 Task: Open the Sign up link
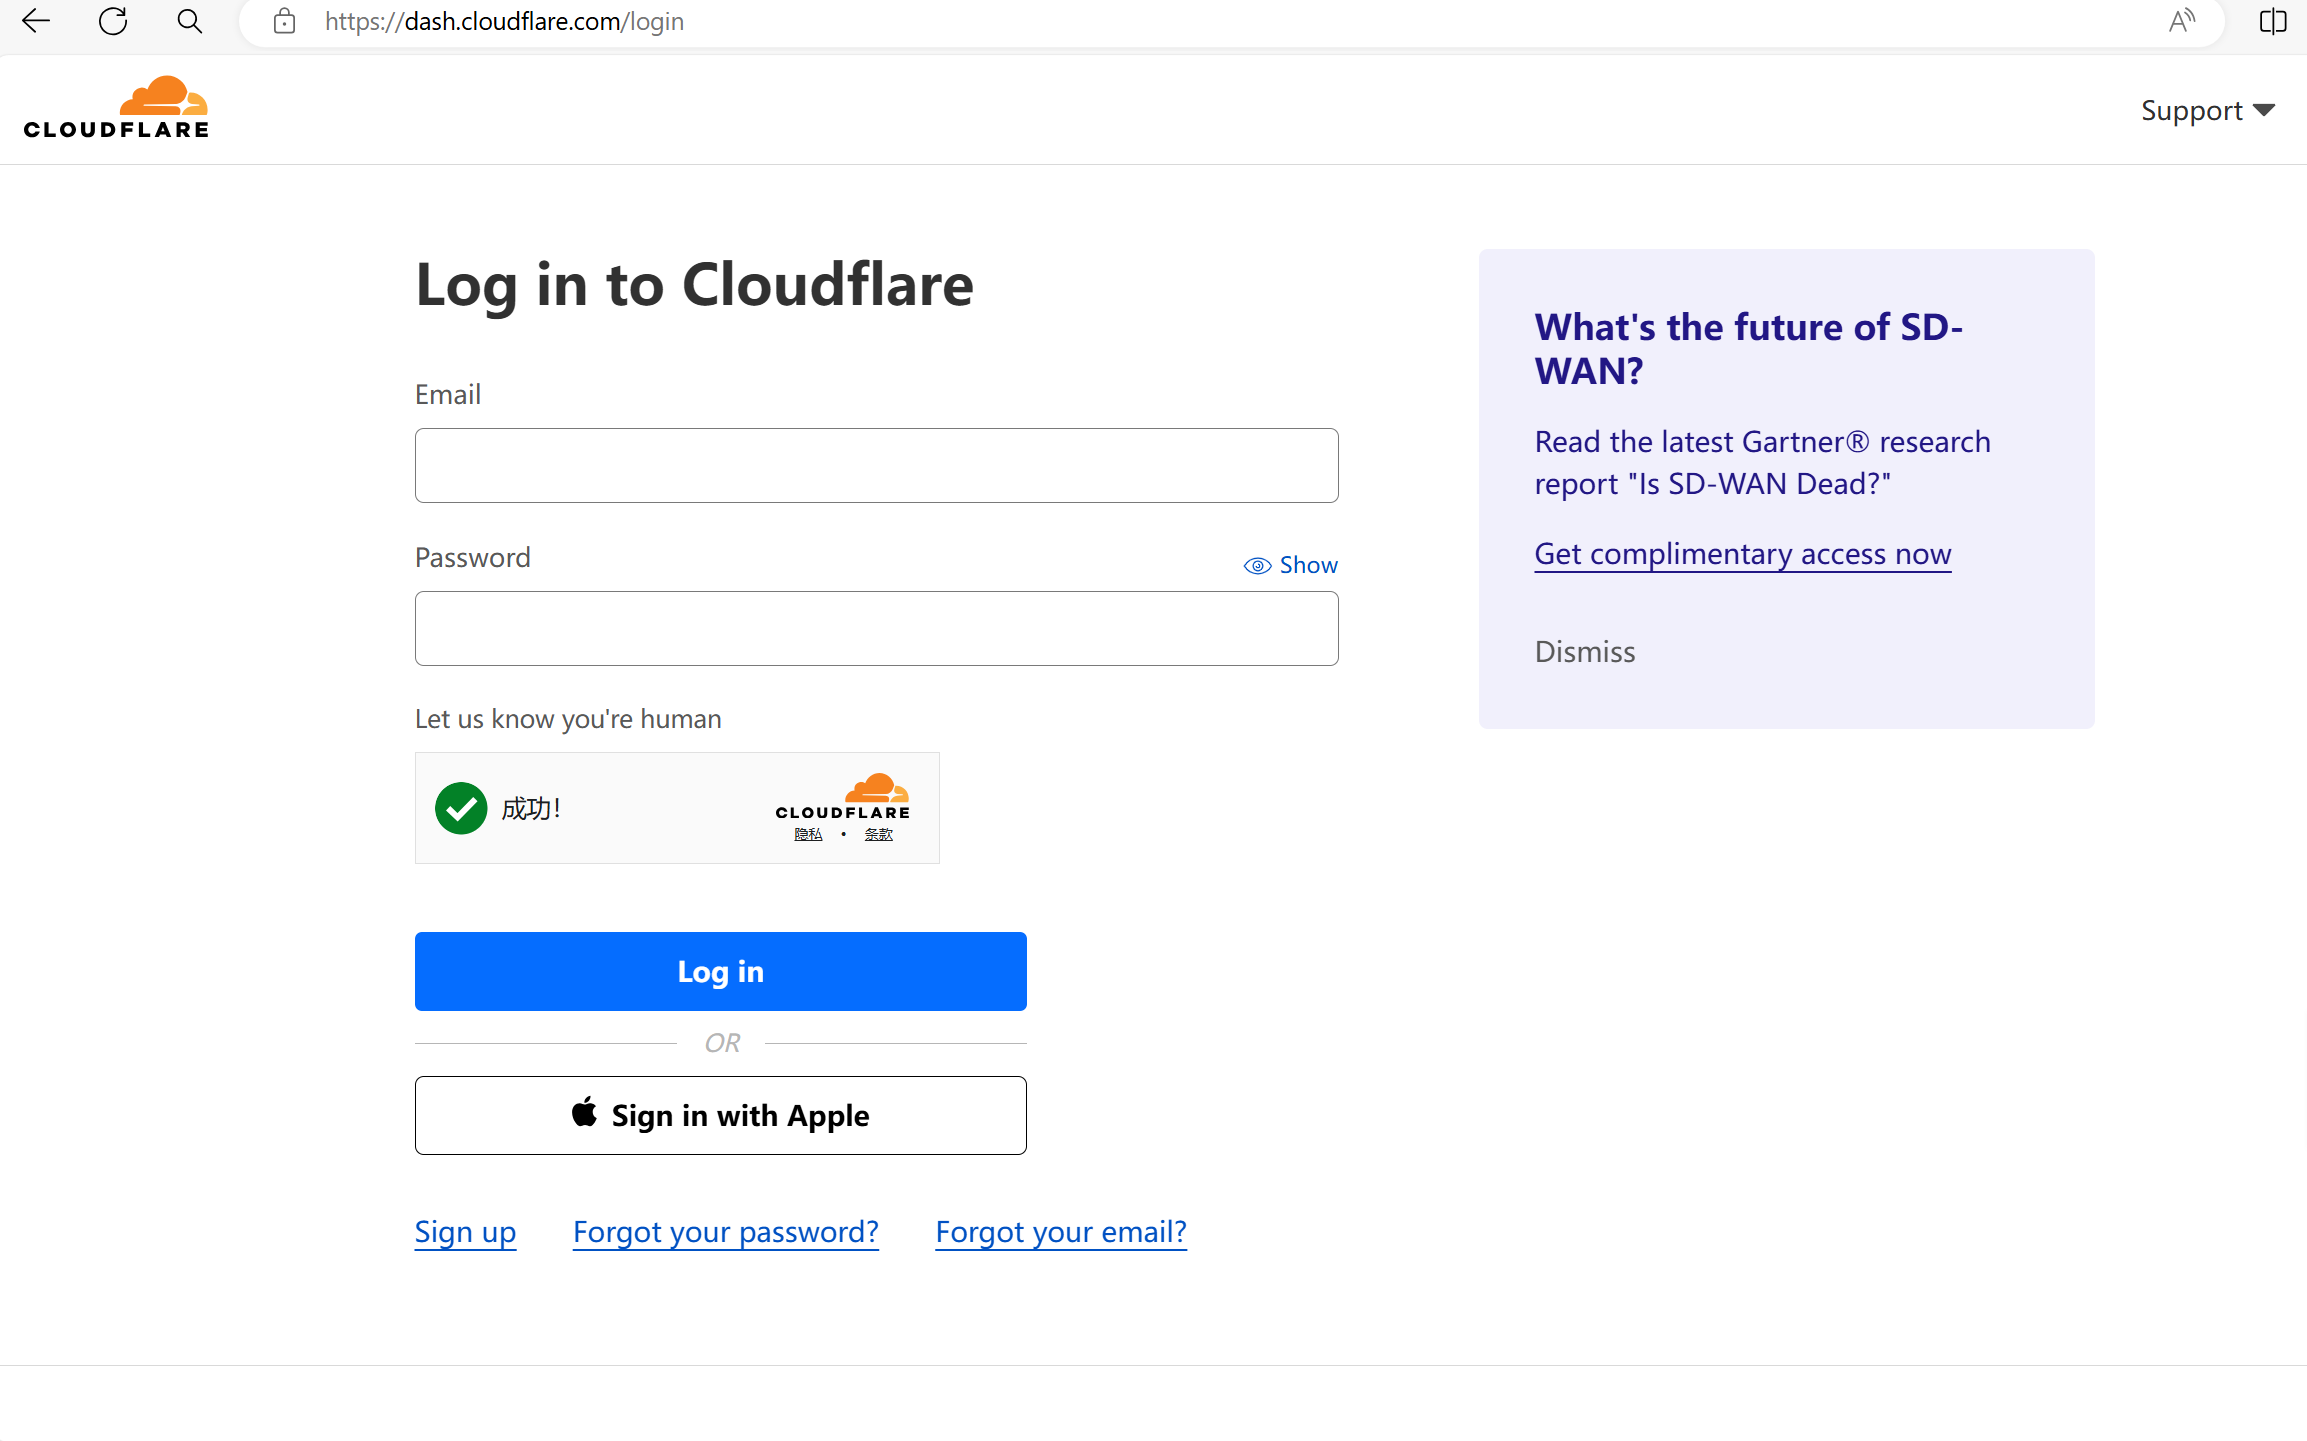click(464, 1231)
